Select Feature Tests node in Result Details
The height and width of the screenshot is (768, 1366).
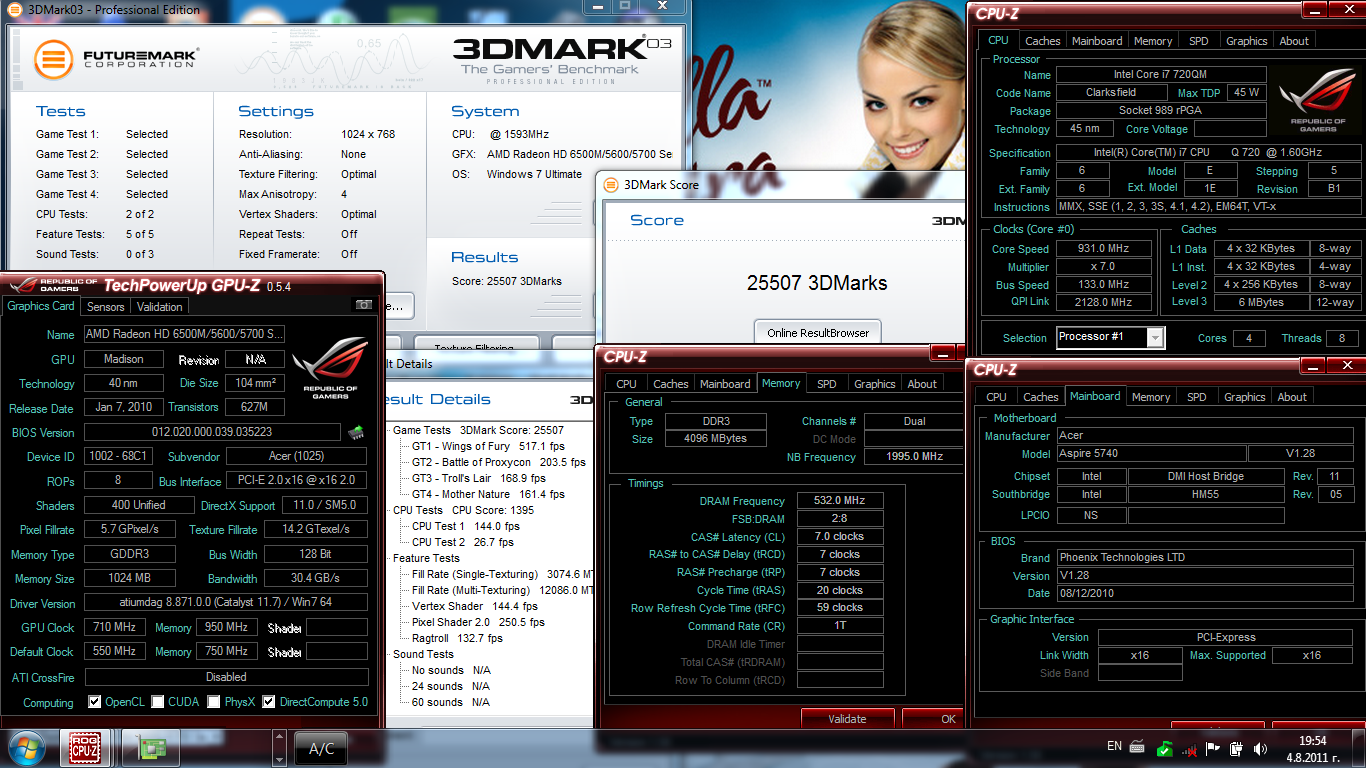426,558
